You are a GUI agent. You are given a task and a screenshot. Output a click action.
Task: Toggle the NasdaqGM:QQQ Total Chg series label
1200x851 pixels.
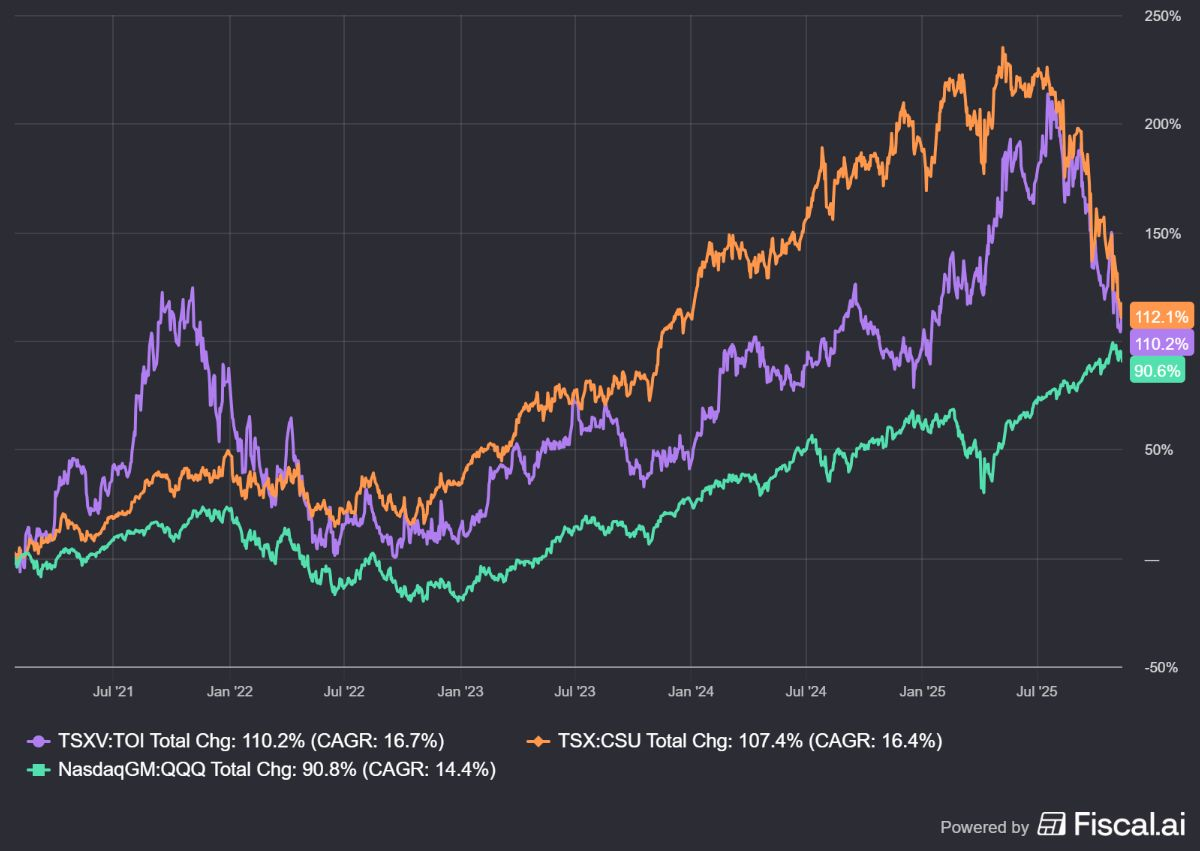pos(276,769)
